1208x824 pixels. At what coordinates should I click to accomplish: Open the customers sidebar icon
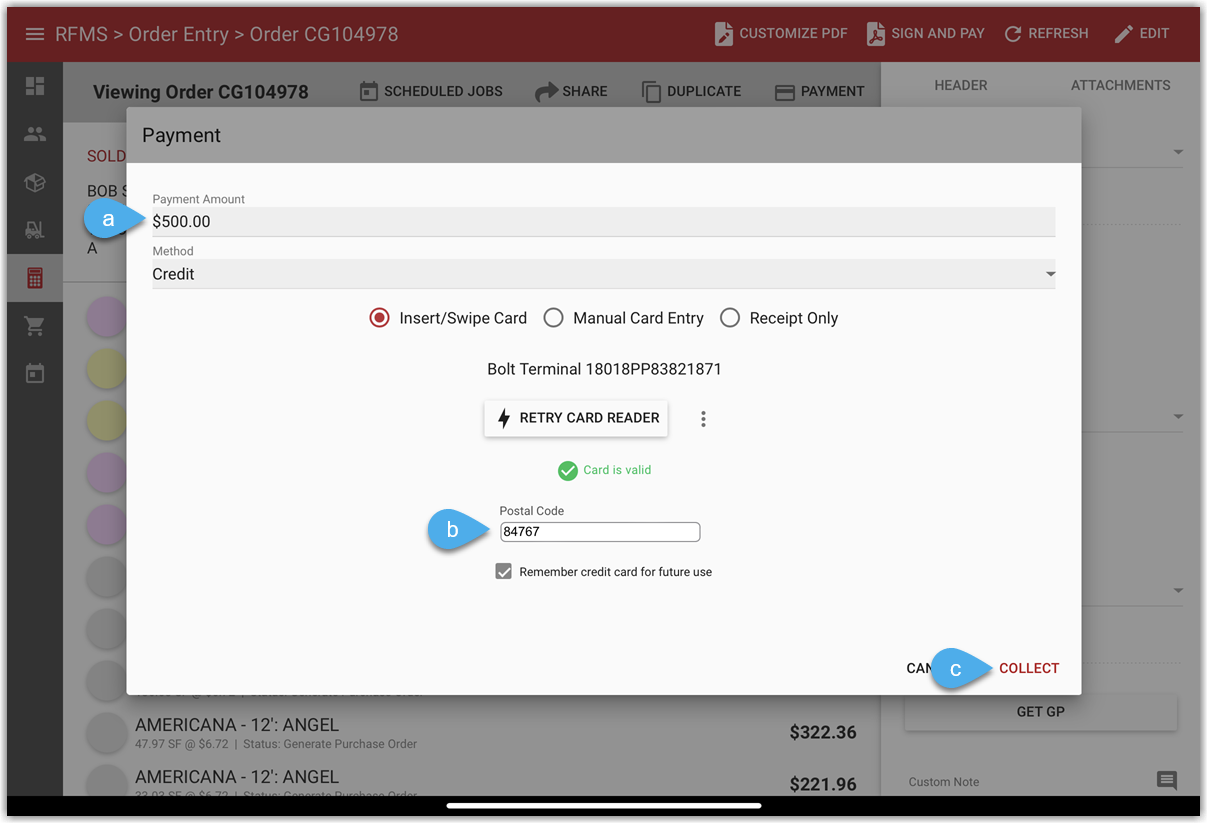(x=35, y=134)
